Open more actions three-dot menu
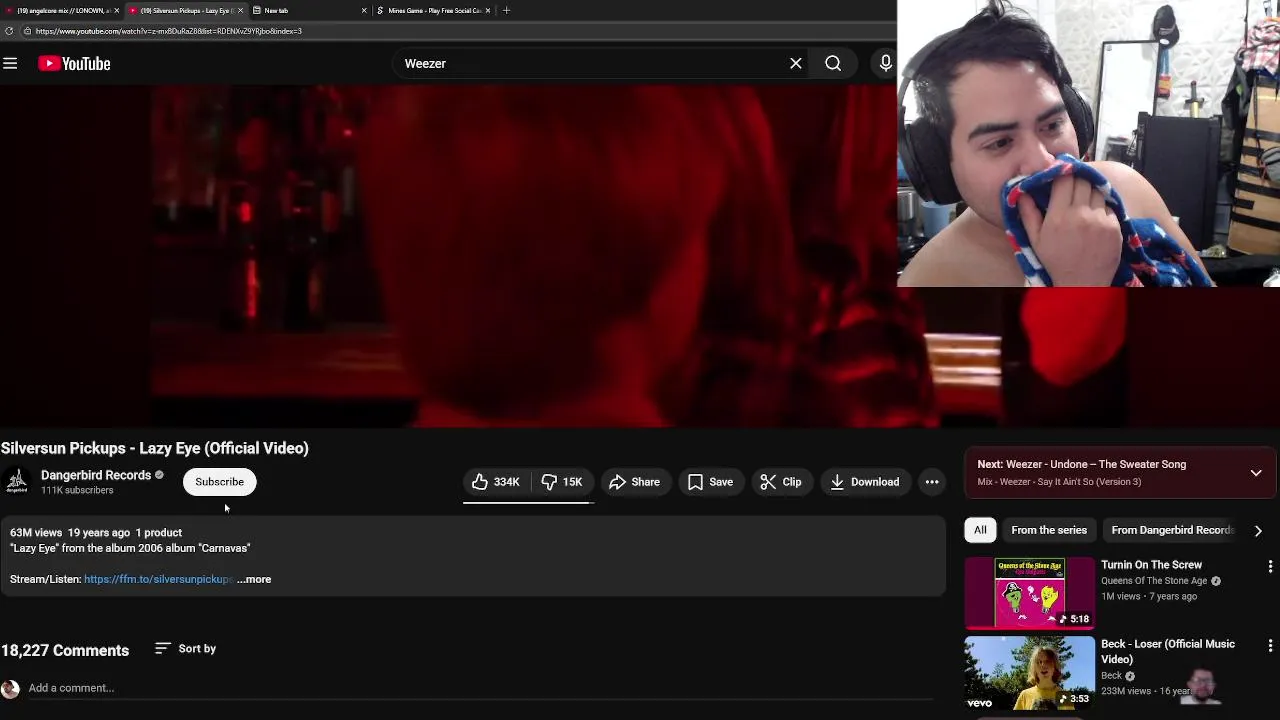The image size is (1280, 720). [x=932, y=482]
